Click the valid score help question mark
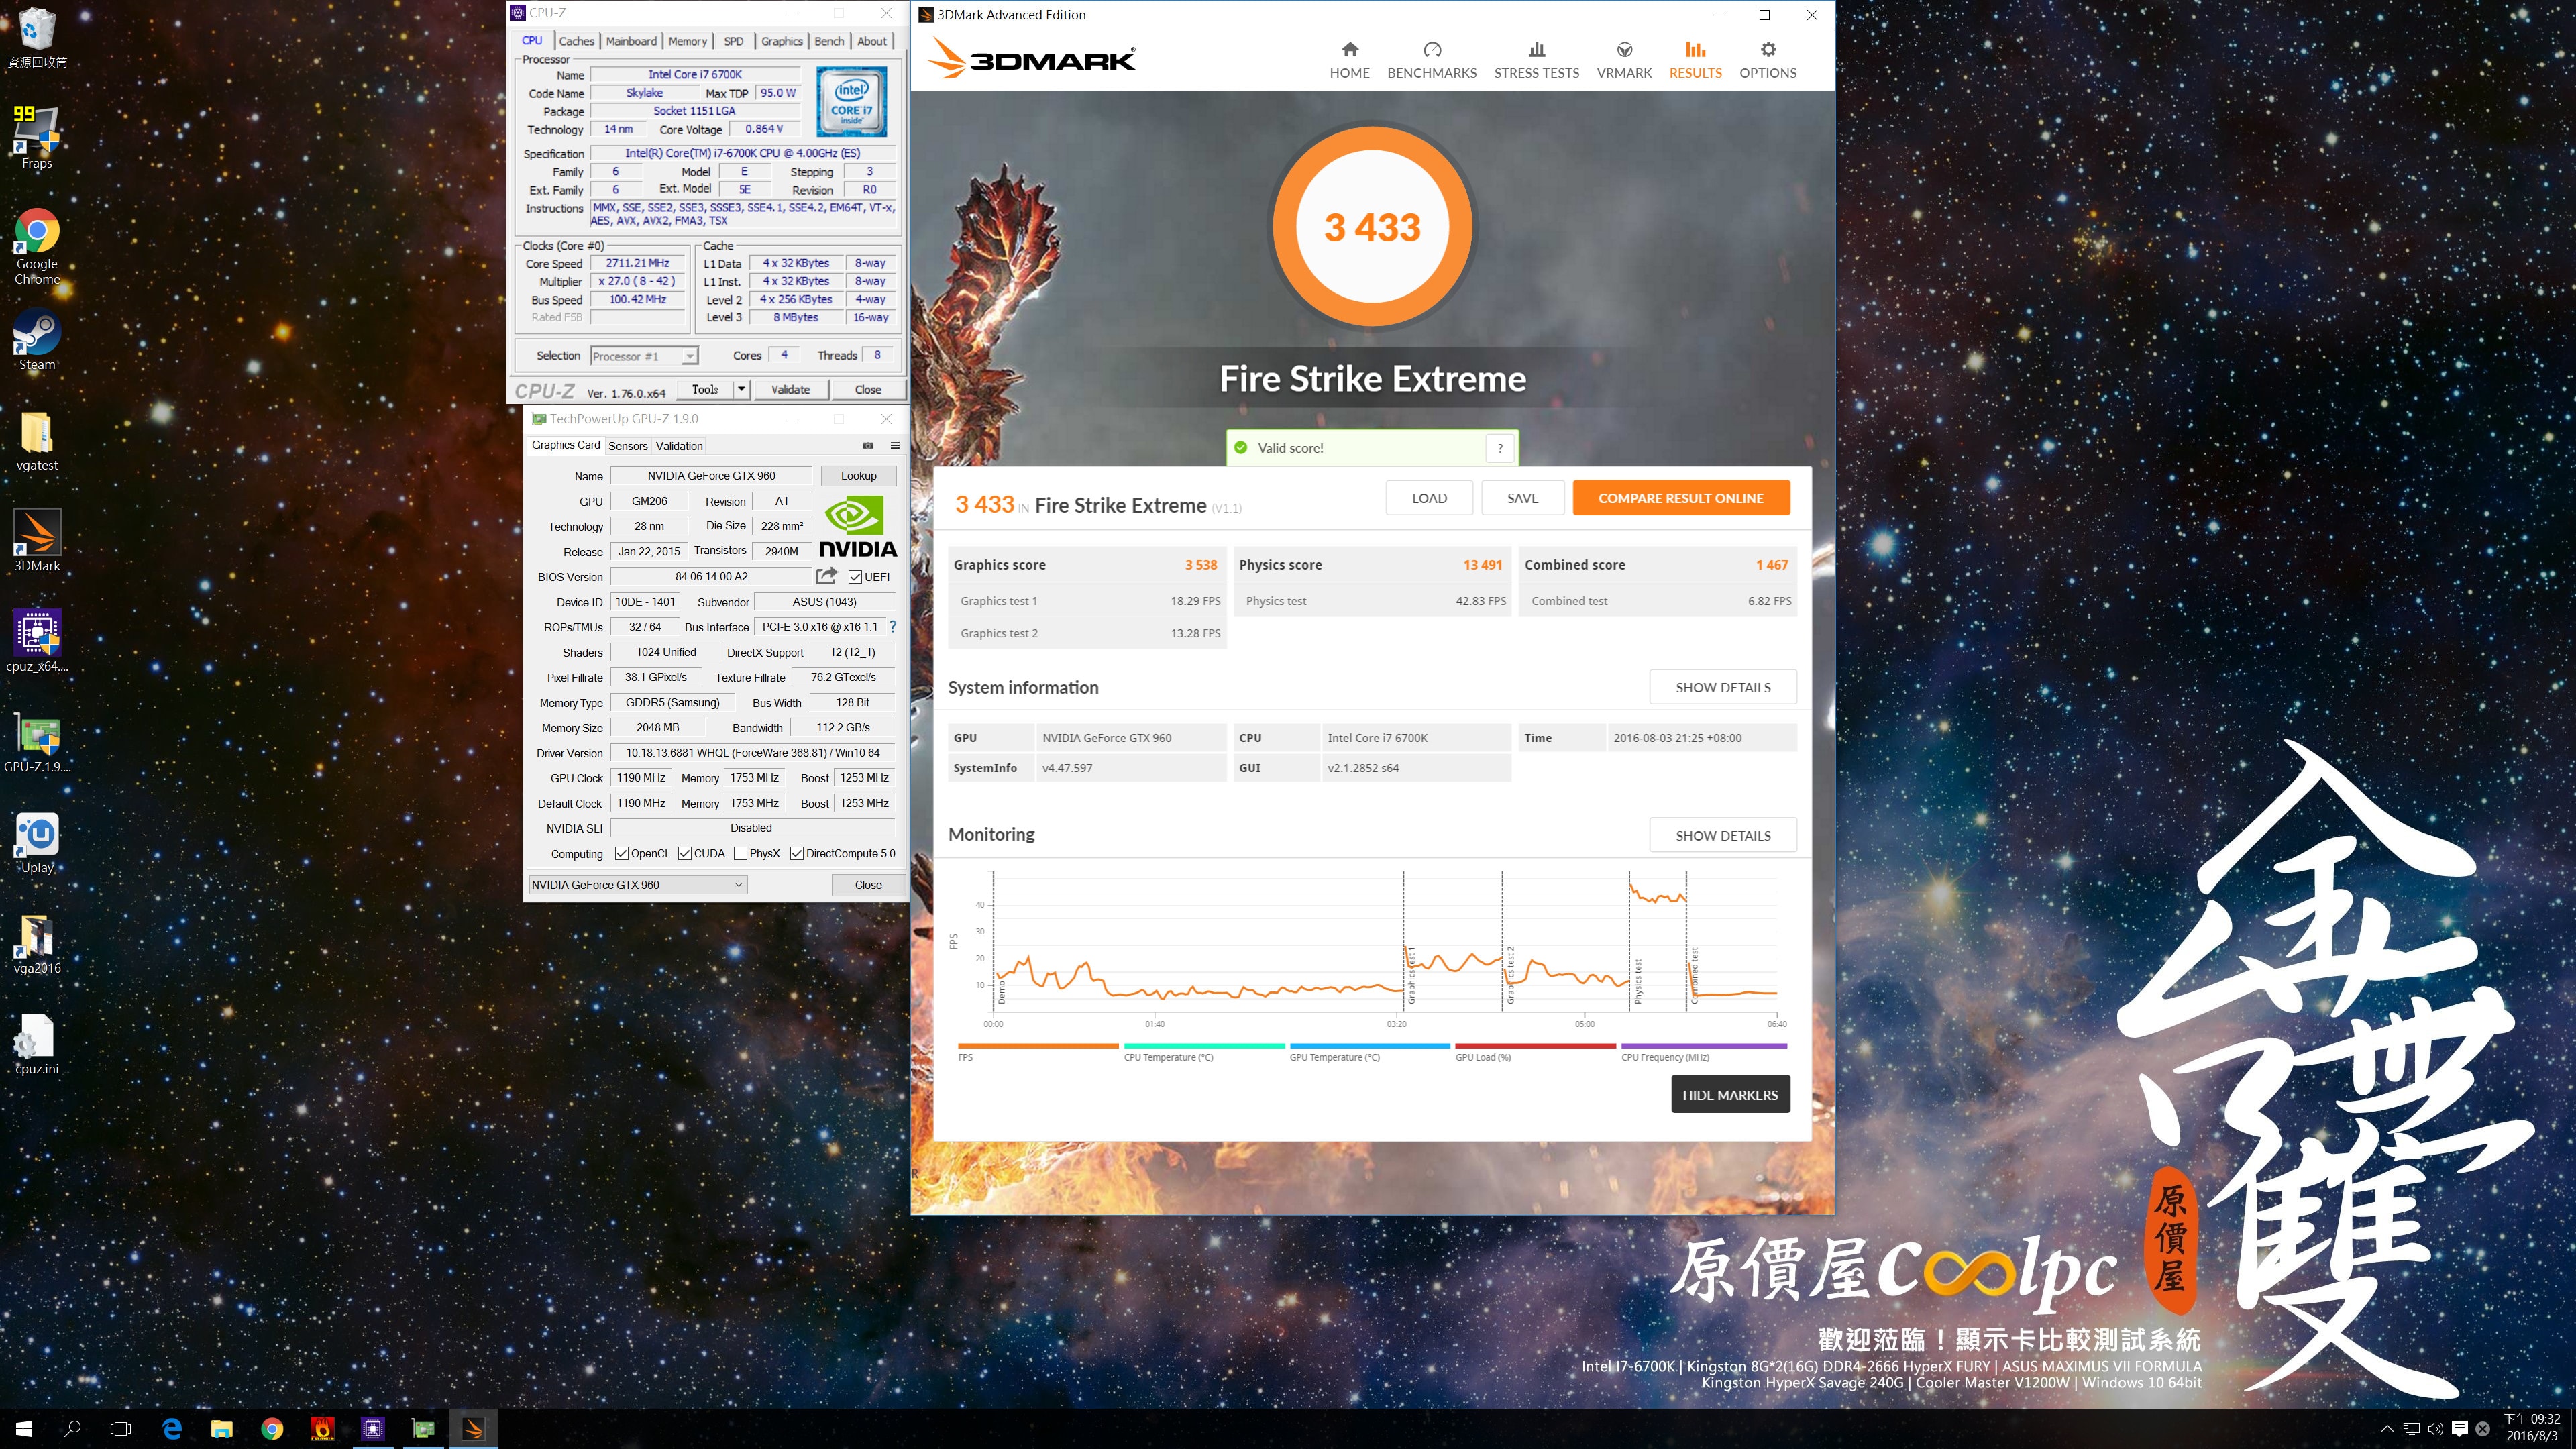 tap(1499, 448)
